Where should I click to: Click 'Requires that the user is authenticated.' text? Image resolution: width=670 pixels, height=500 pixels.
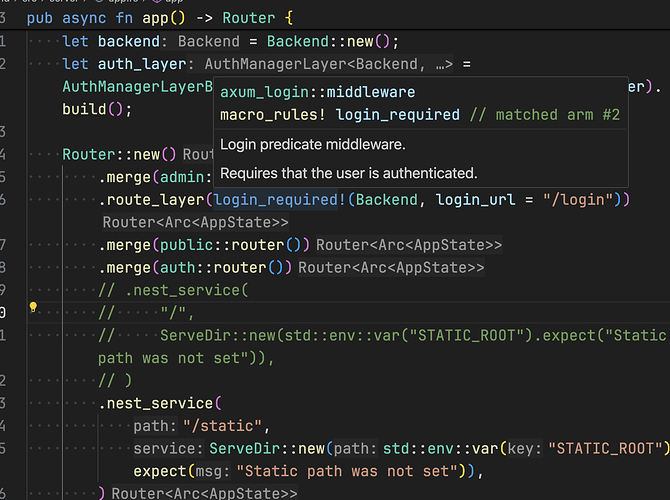(349, 173)
